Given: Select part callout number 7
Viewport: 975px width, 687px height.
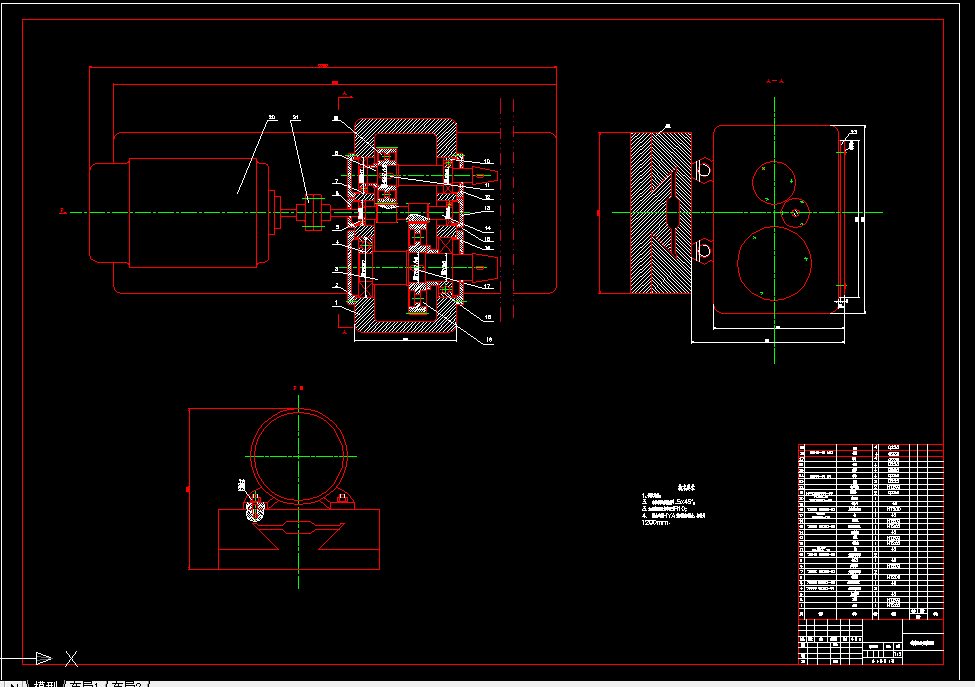Looking at the screenshot, I should (336, 182).
